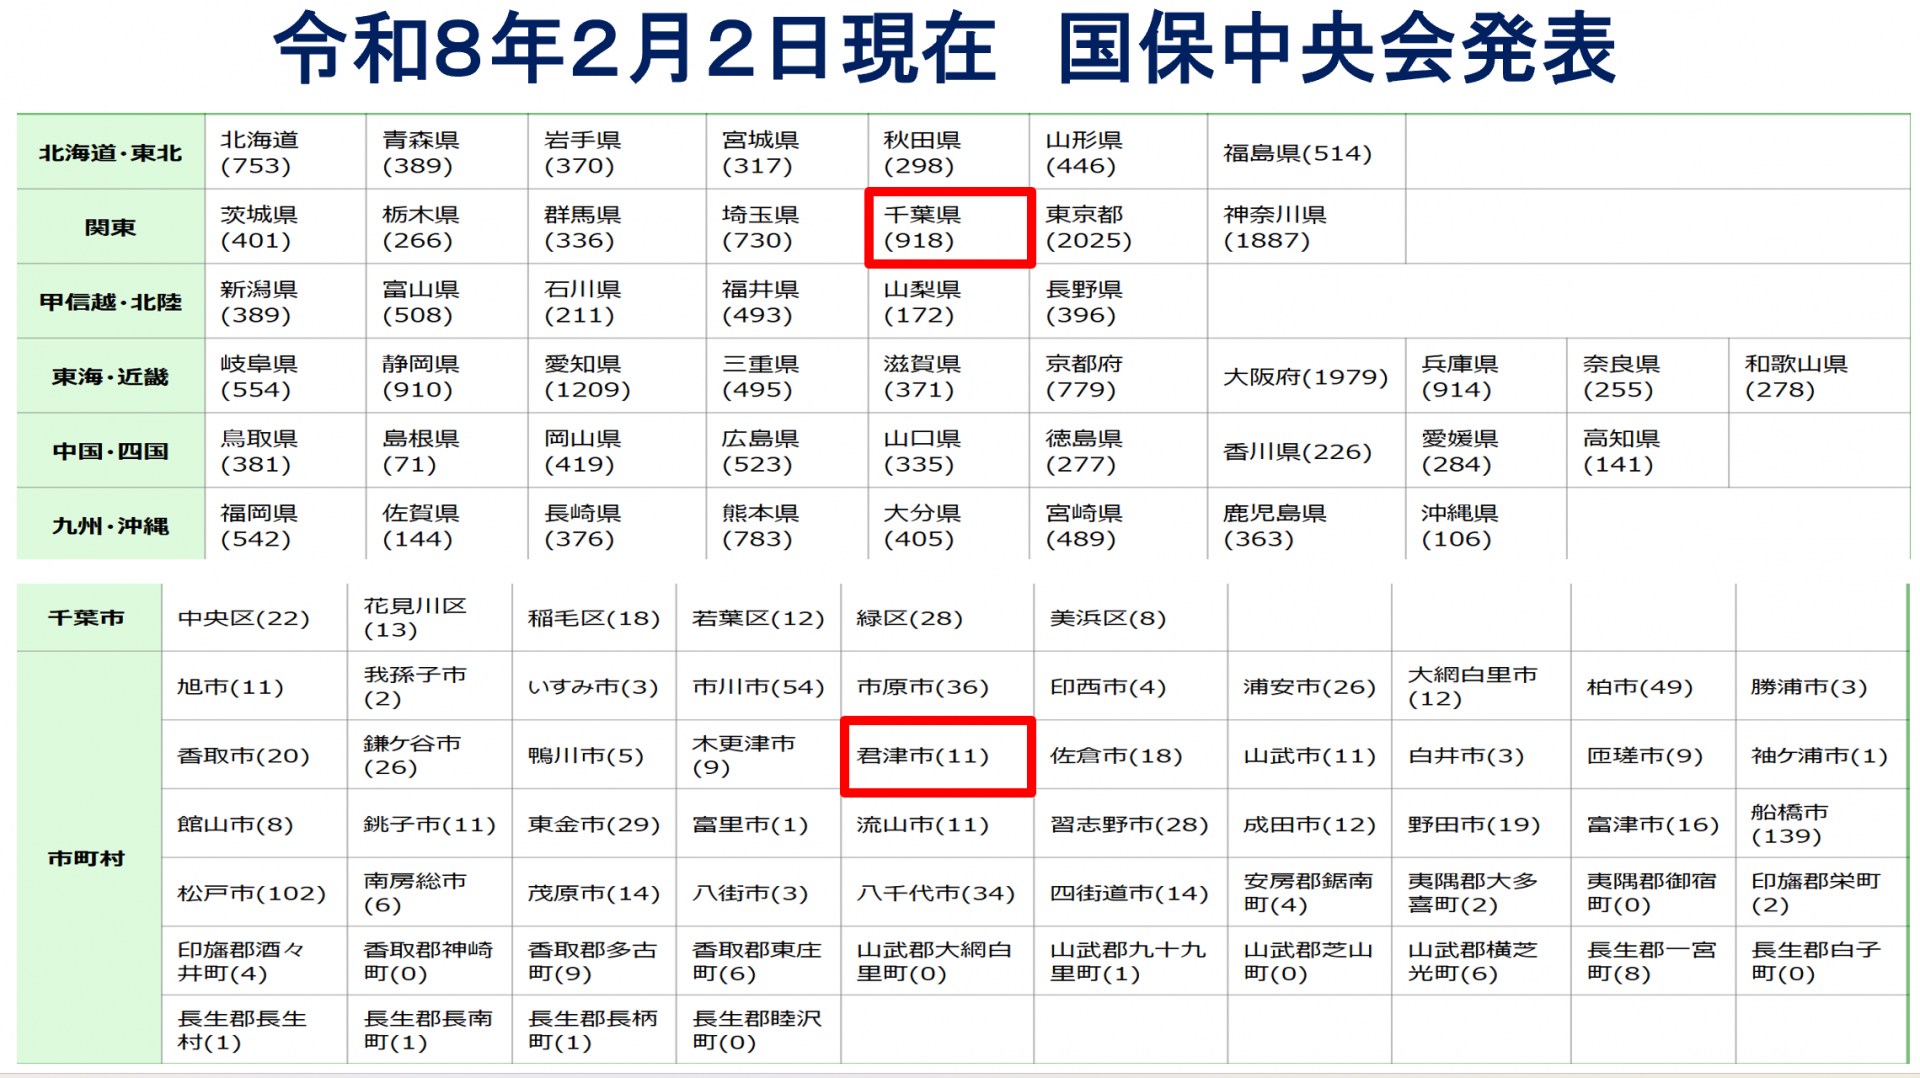Click the 令和8年2月2日現在 title text
The width and height of the screenshot is (1920, 1078).
[x=636, y=50]
